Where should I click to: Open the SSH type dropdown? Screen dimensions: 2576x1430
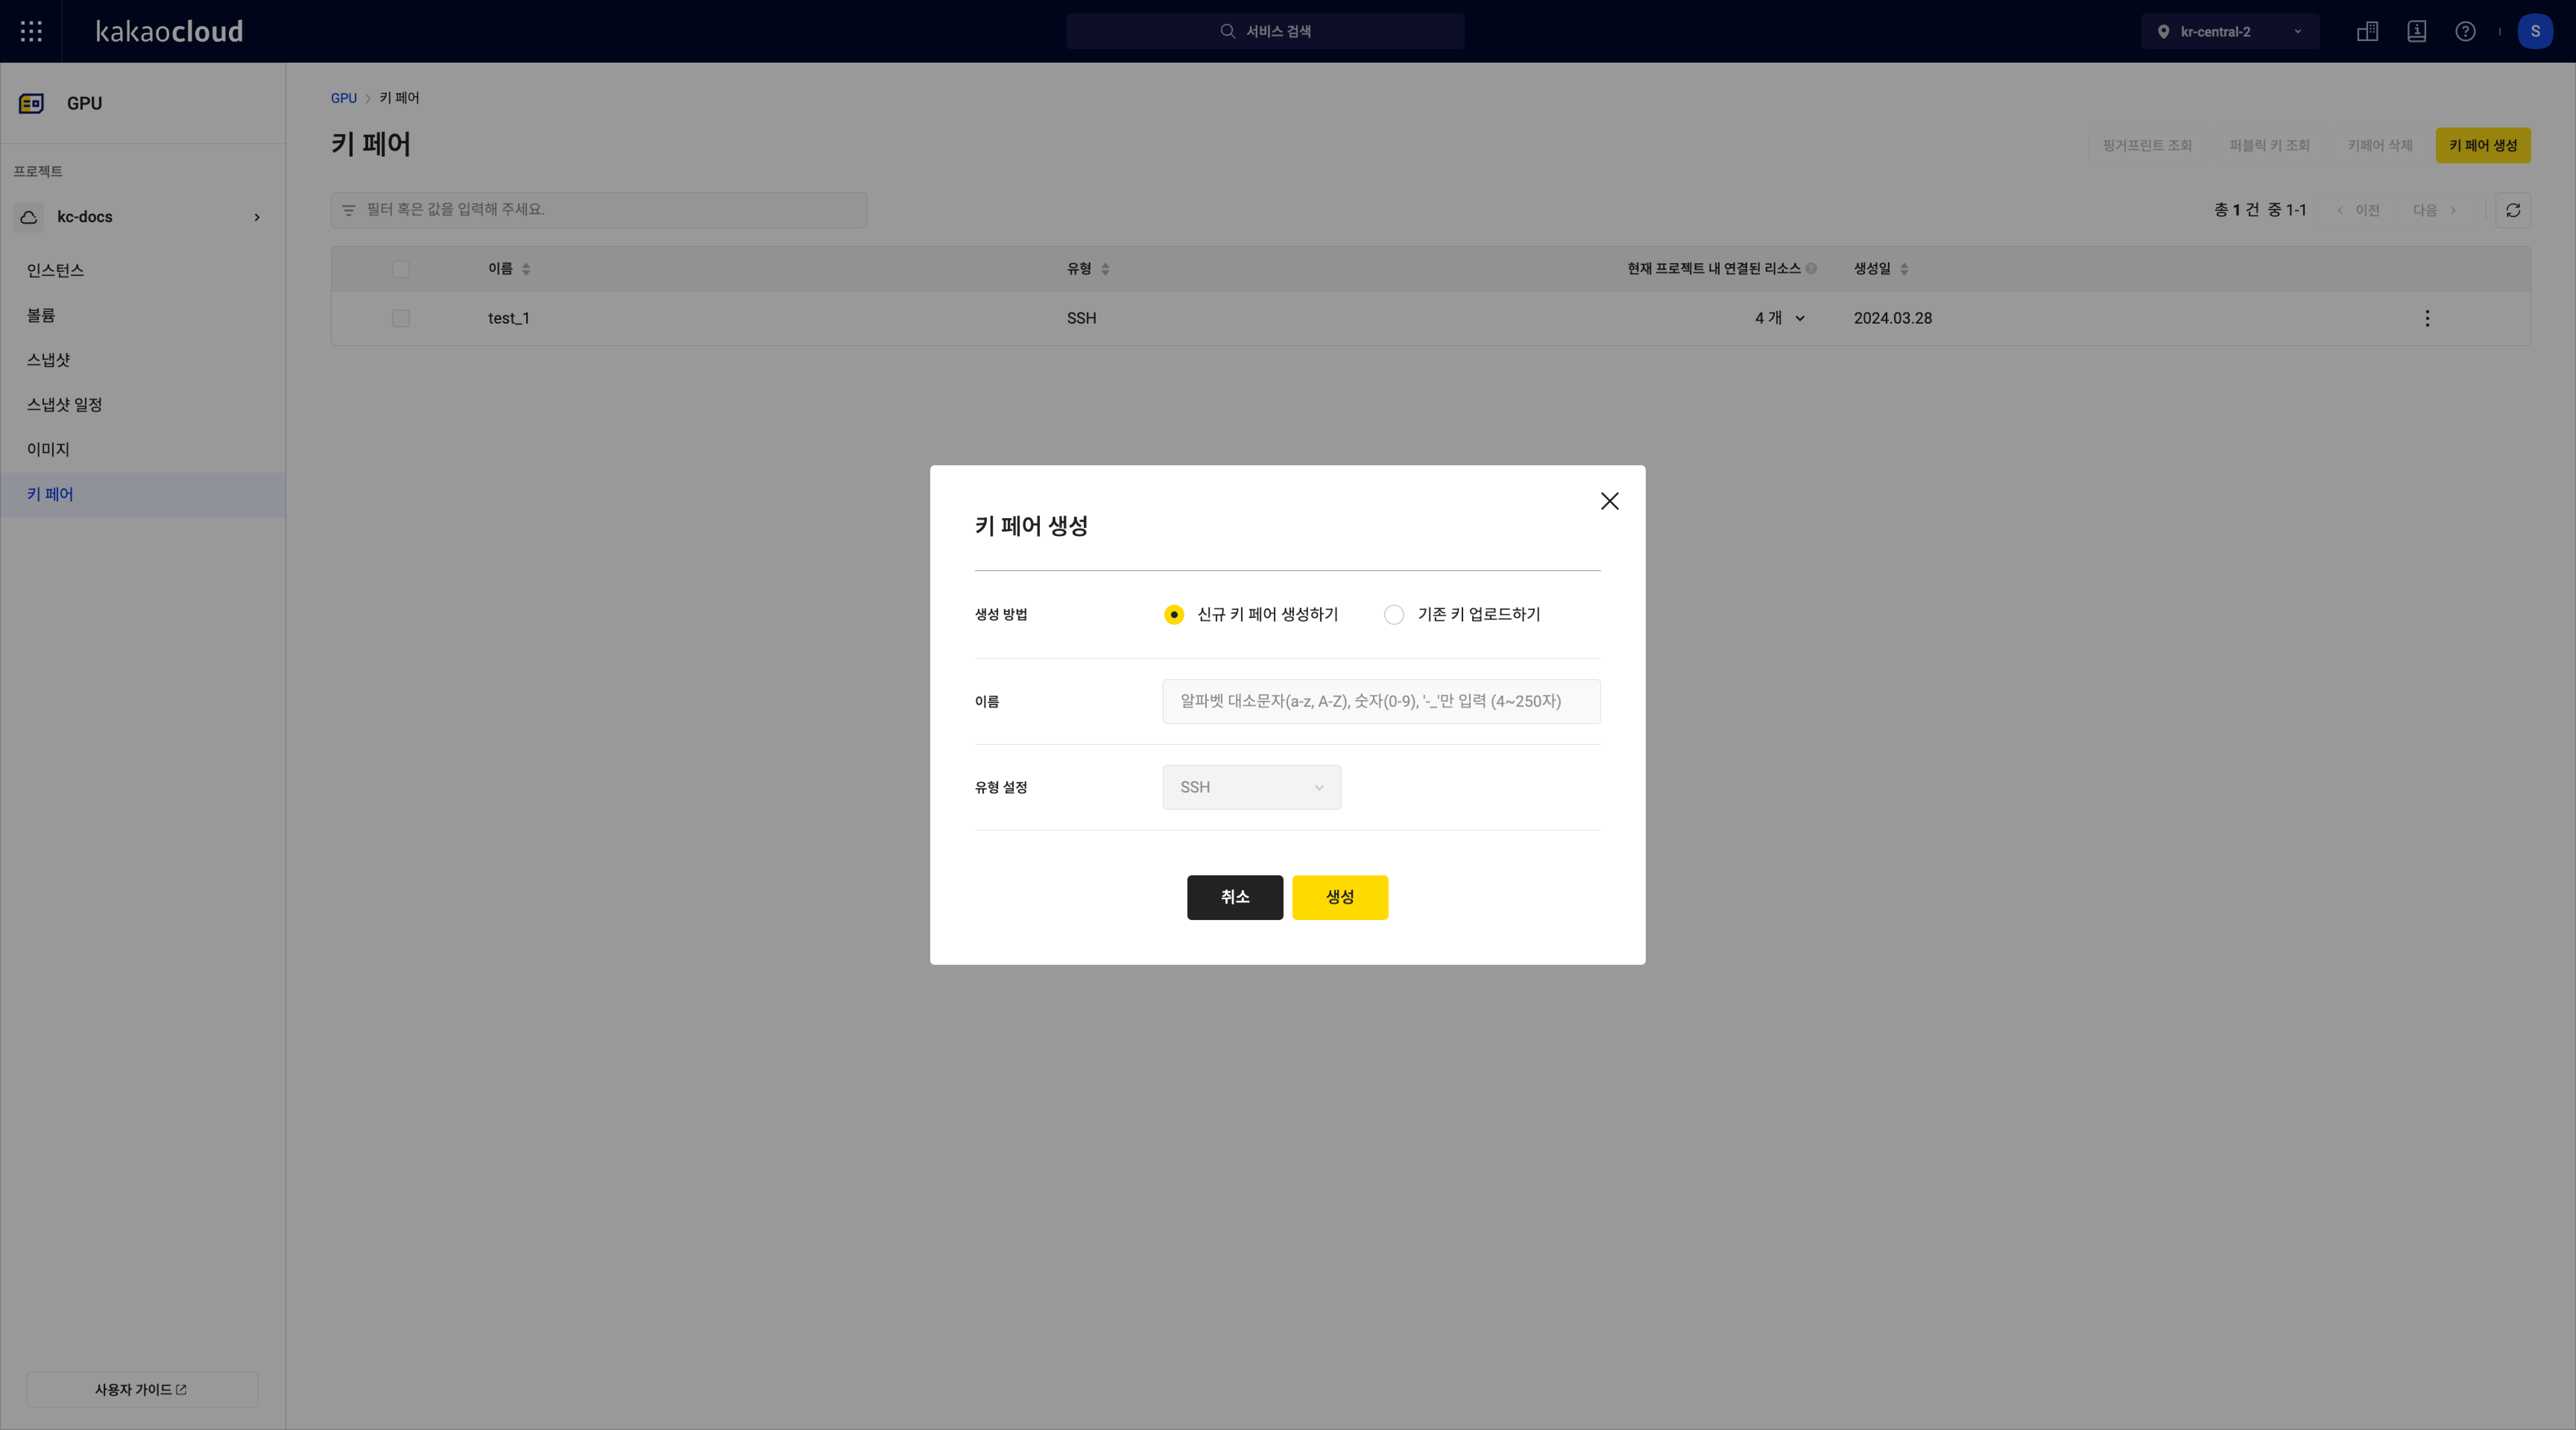pyautogui.click(x=1251, y=787)
